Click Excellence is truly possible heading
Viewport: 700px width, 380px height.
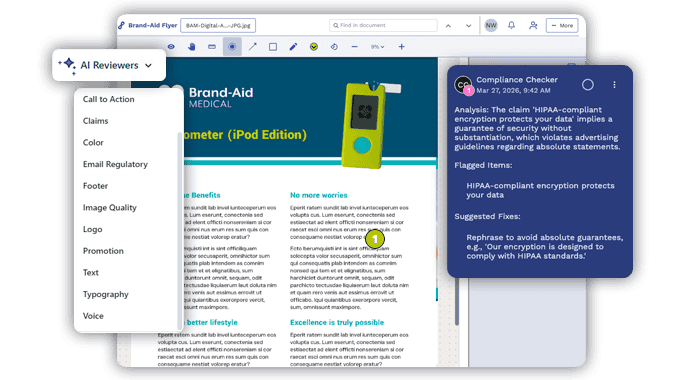(337, 322)
